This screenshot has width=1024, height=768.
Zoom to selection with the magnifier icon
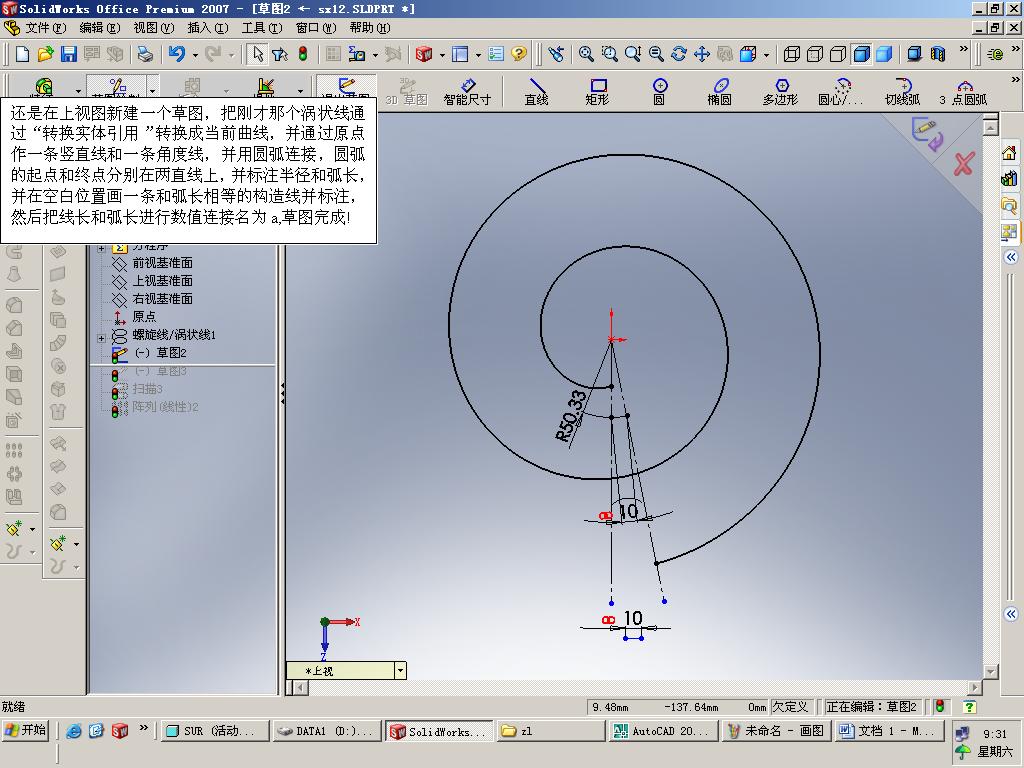pos(656,54)
